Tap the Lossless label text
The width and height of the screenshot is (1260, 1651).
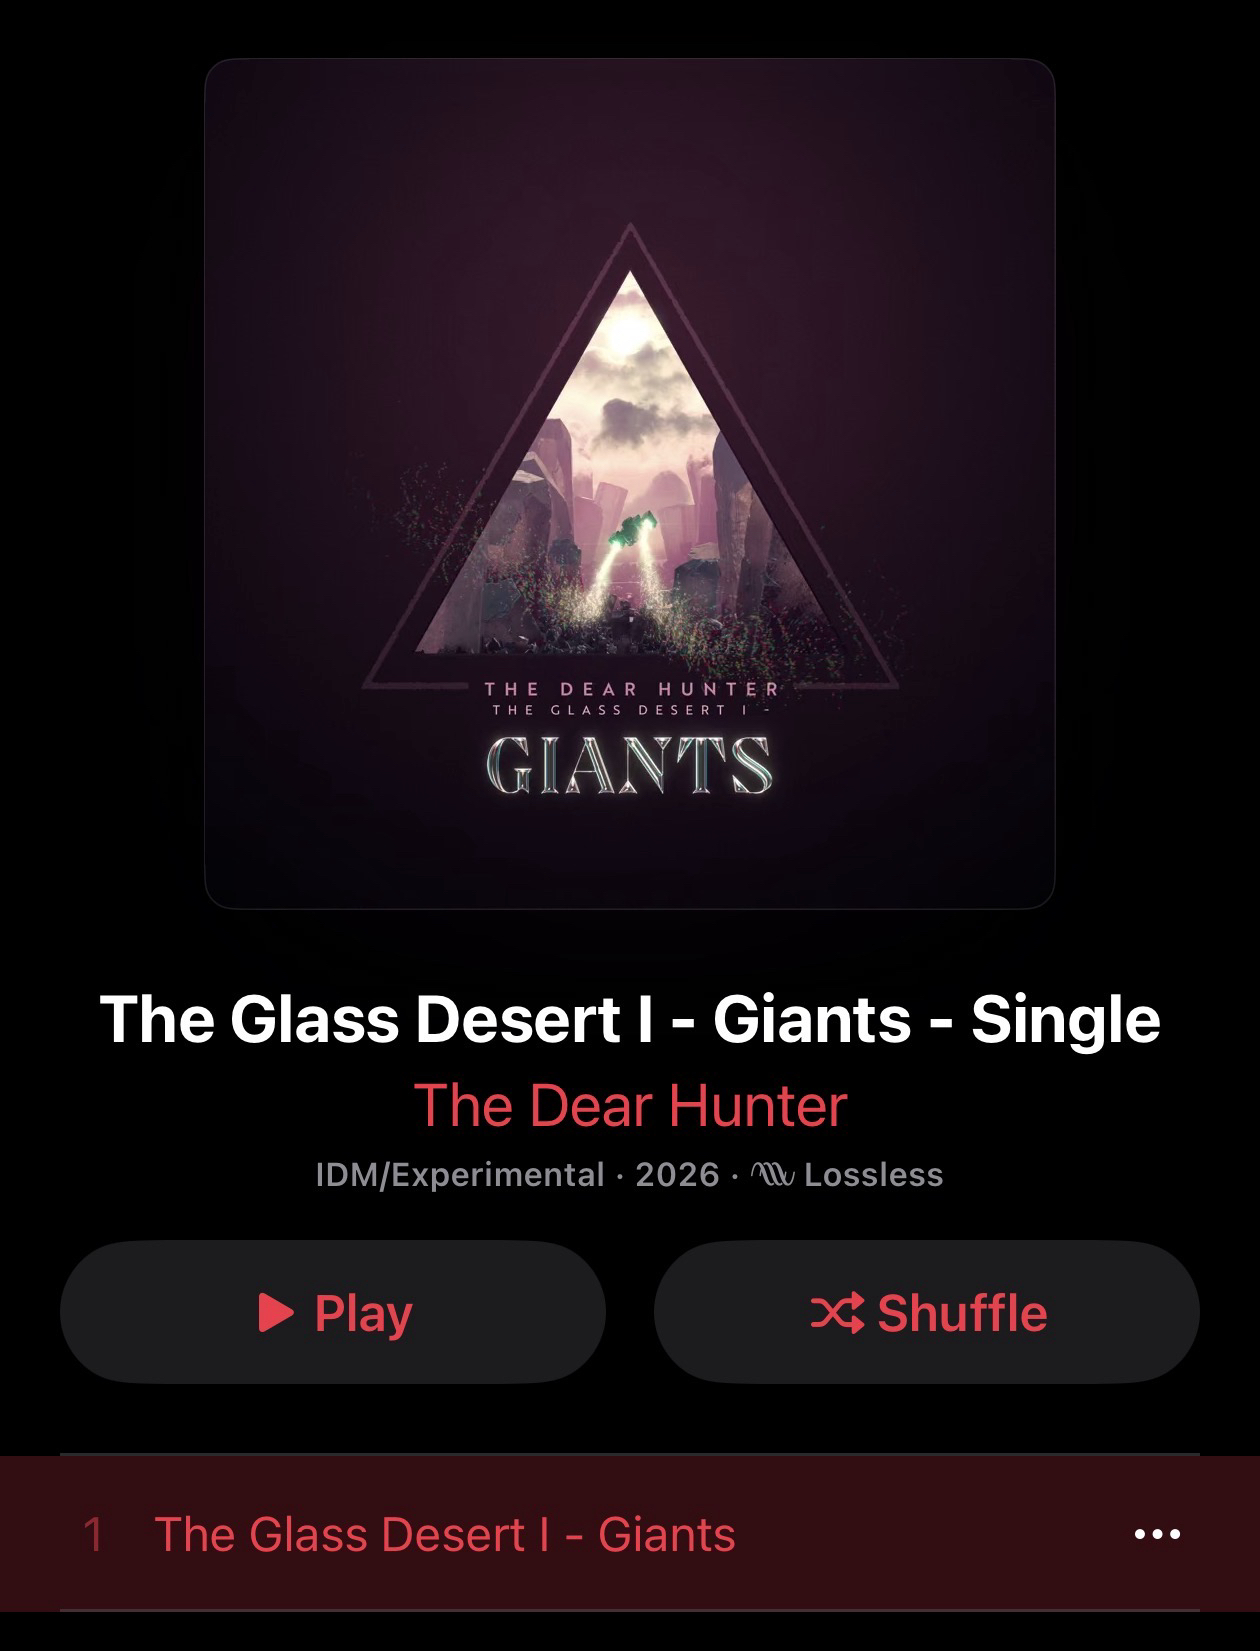tap(874, 1174)
